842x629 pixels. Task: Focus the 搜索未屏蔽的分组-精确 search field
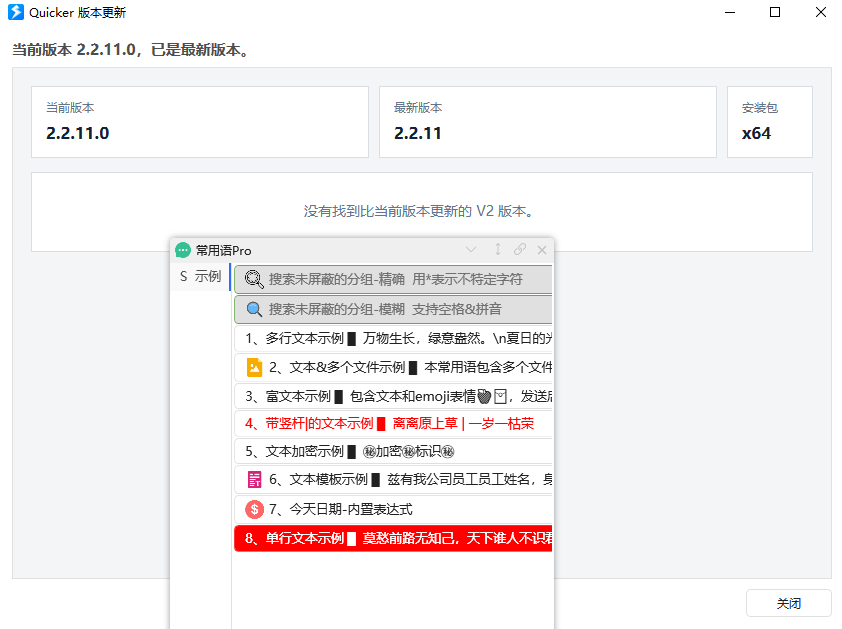pyautogui.click(x=393, y=279)
